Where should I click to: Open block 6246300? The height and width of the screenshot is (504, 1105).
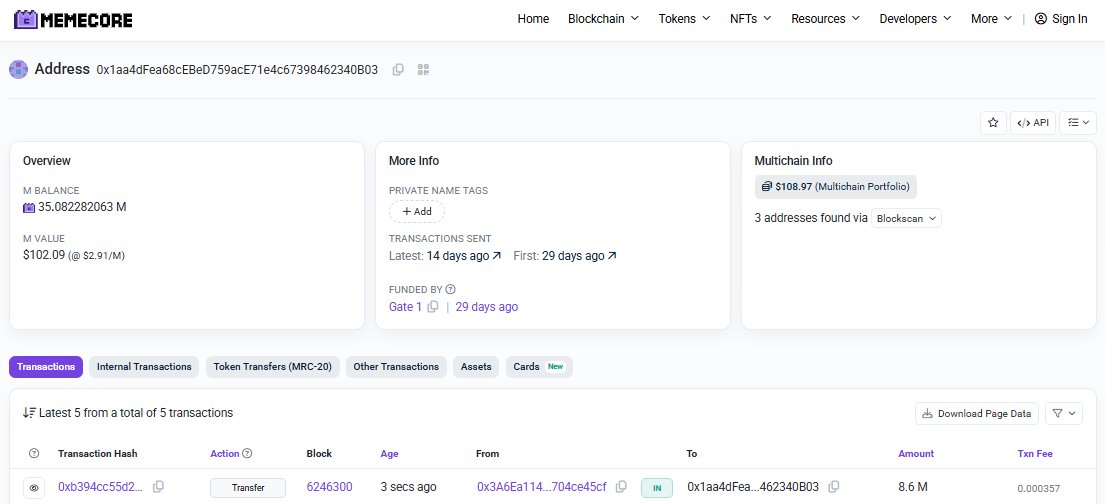pyautogui.click(x=329, y=487)
